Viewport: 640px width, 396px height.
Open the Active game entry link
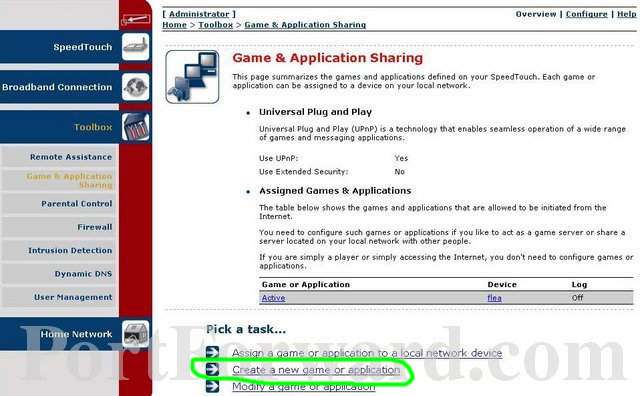[273, 298]
